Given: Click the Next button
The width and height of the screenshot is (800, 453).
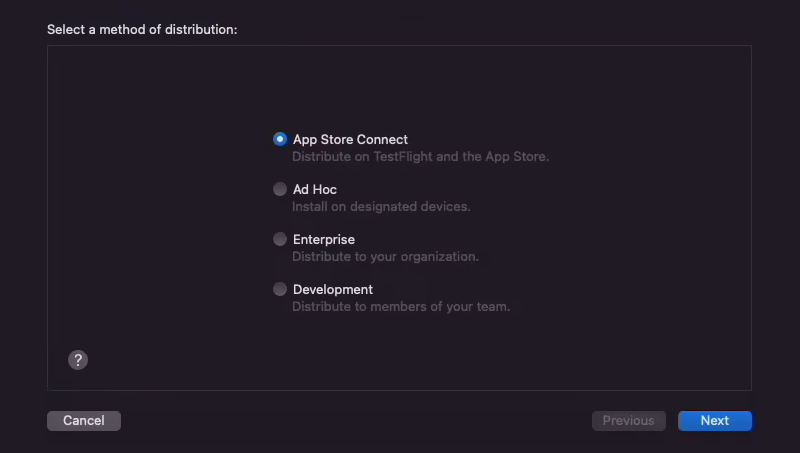Looking at the screenshot, I should tap(715, 421).
